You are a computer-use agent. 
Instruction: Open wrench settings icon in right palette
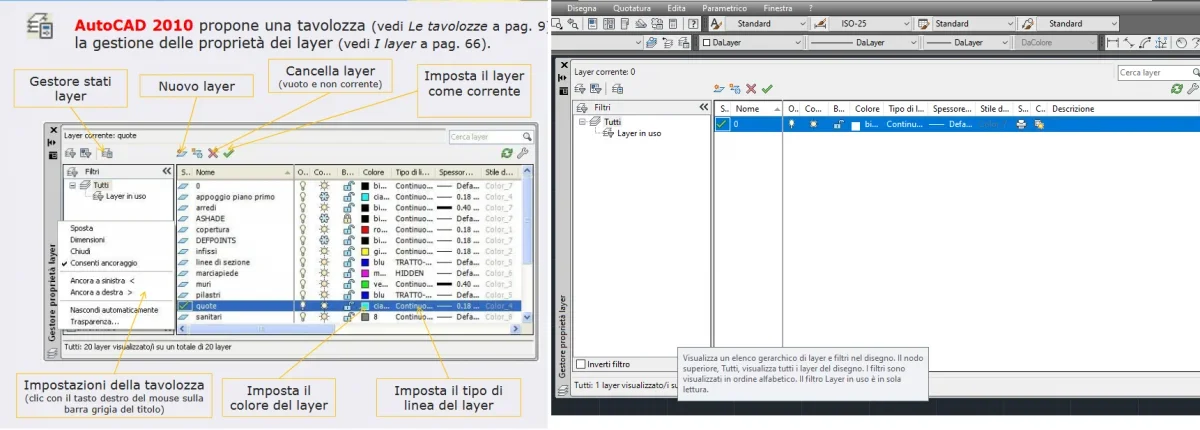tap(1193, 89)
